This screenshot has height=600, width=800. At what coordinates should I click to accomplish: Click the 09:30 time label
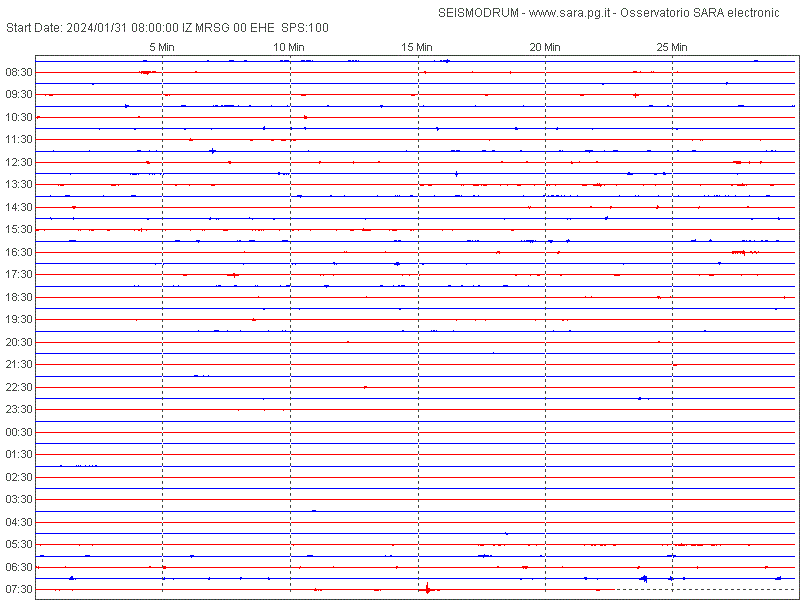tap(19, 94)
